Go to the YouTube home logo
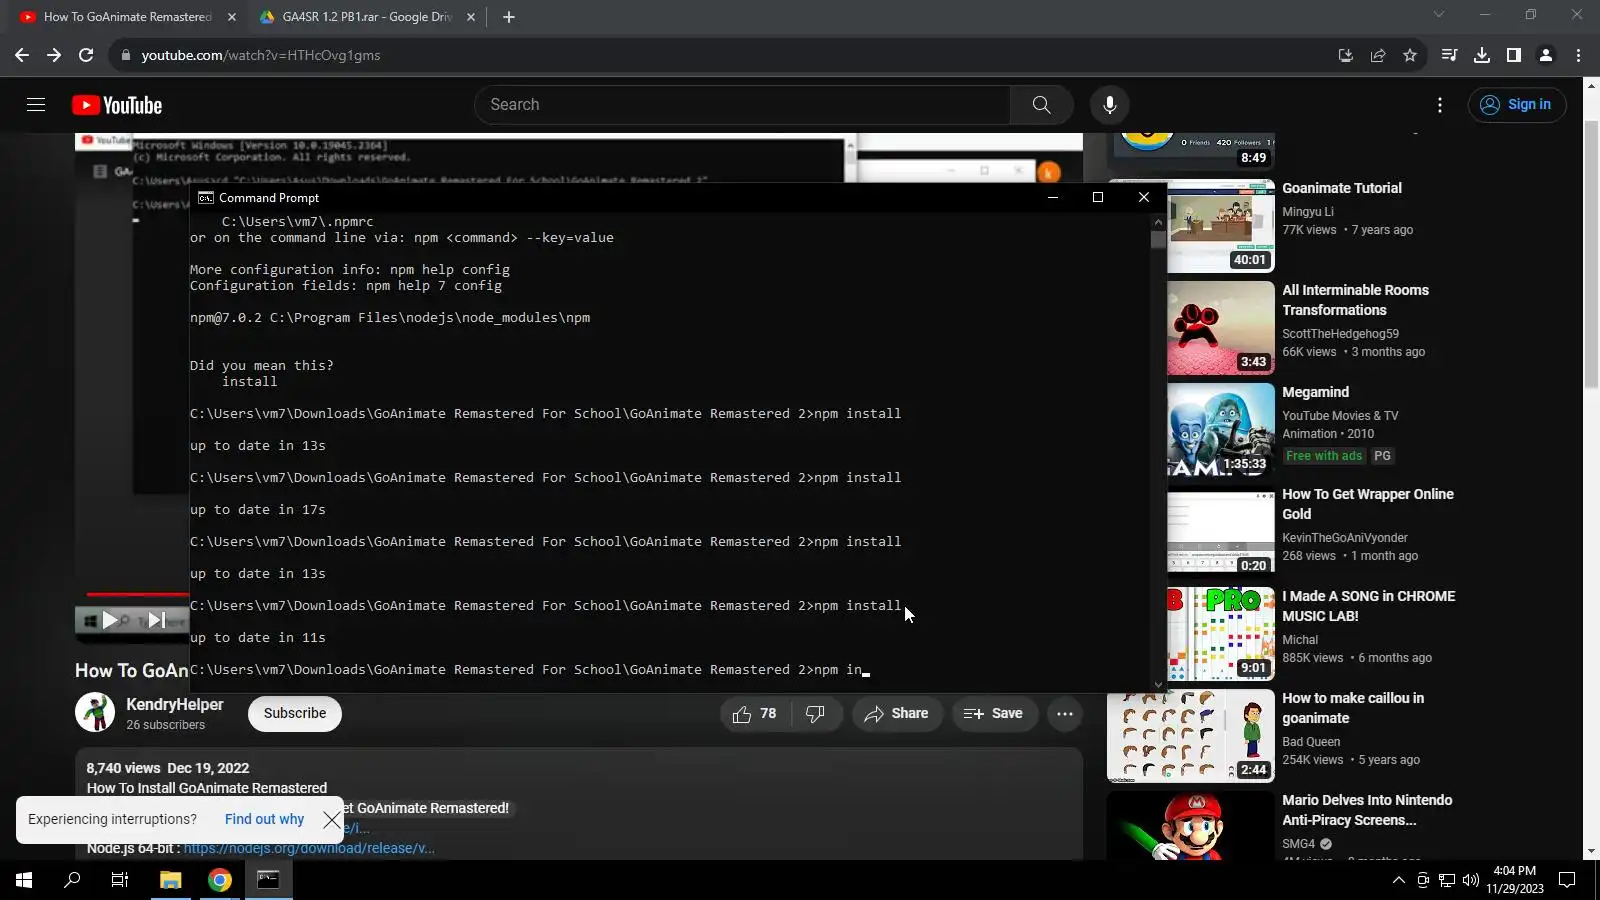Viewport: 1600px width, 900px height. click(117, 105)
